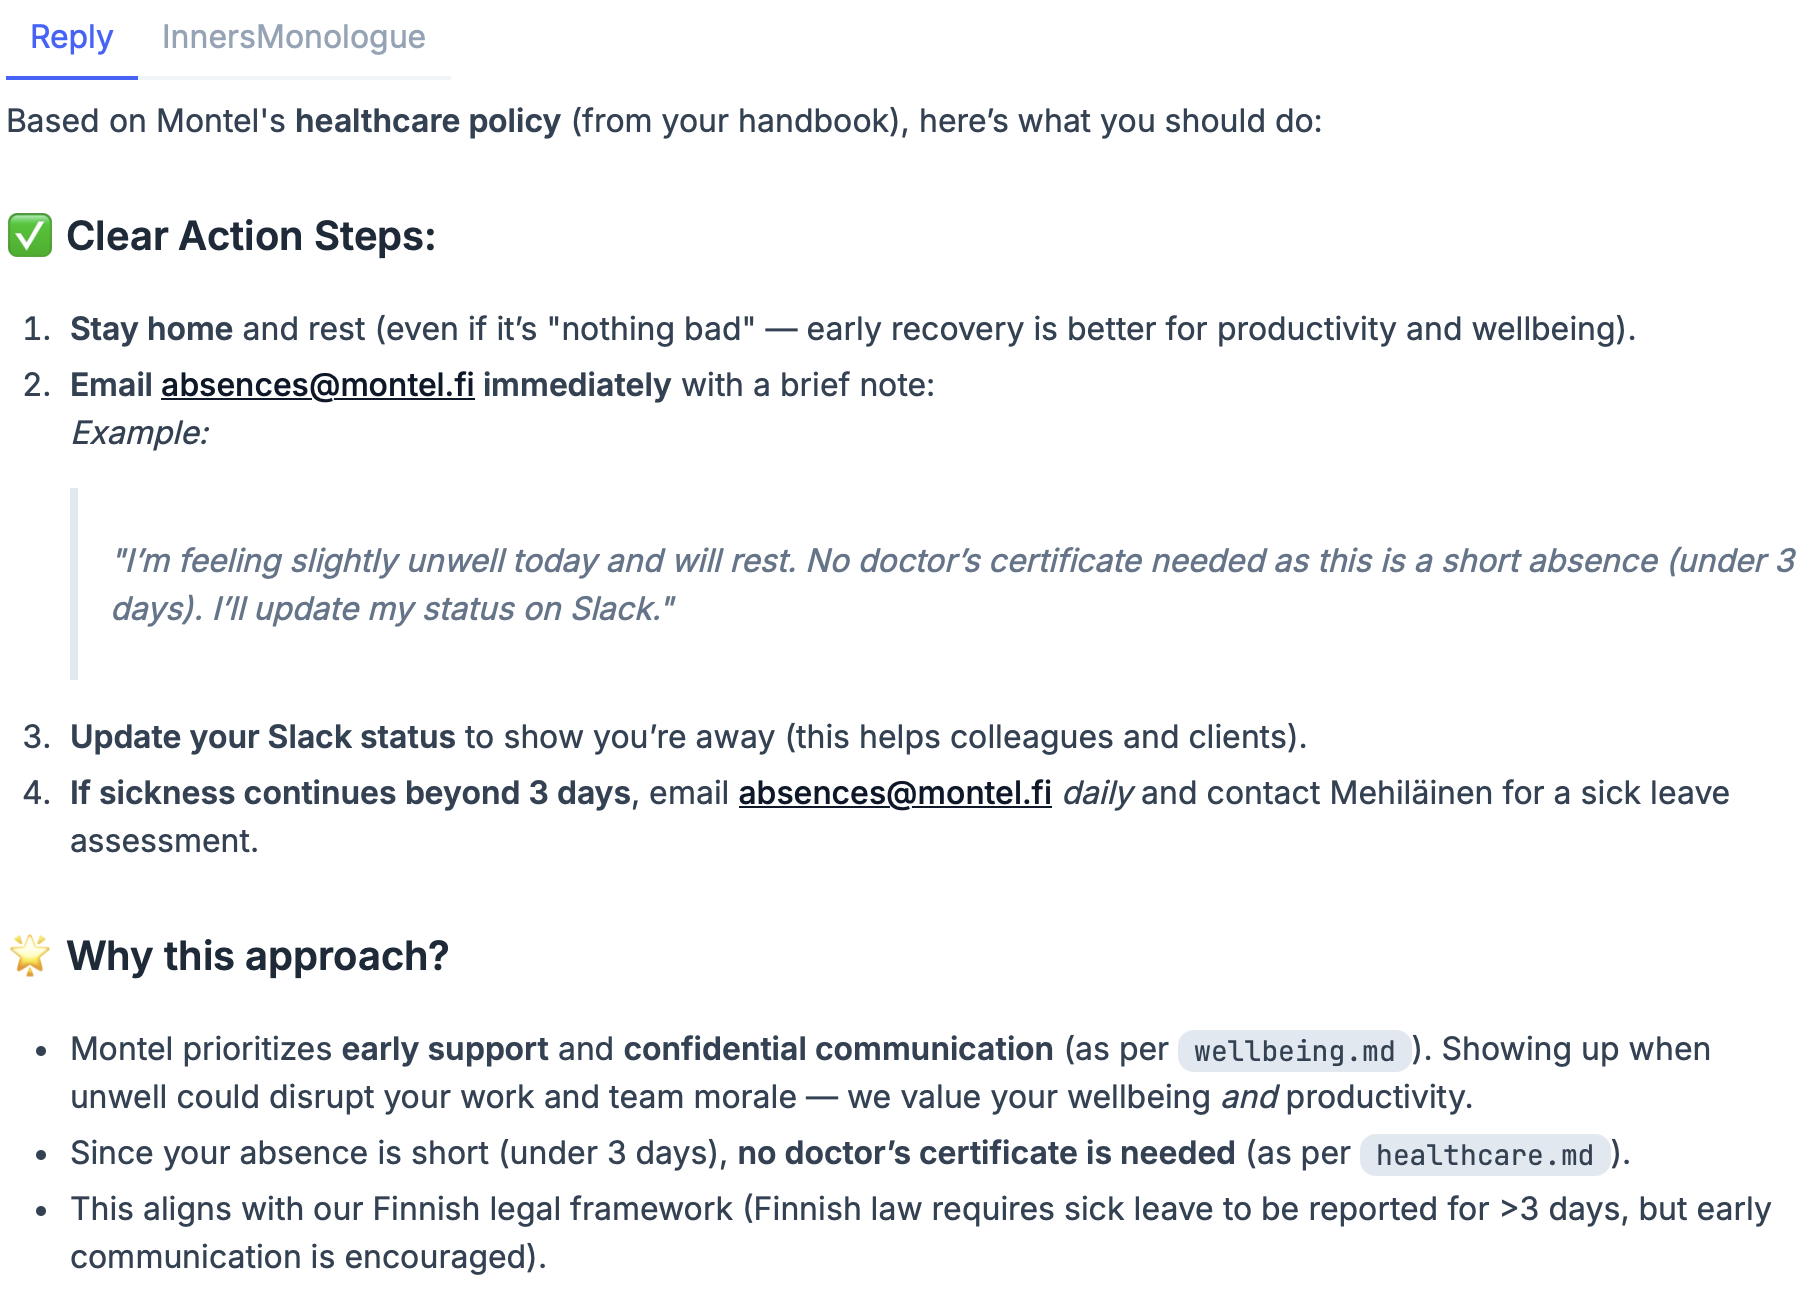This screenshot has width=1812, height=1304.
Task: Switch to the Reply tab
Action: (x=71, y=38)
